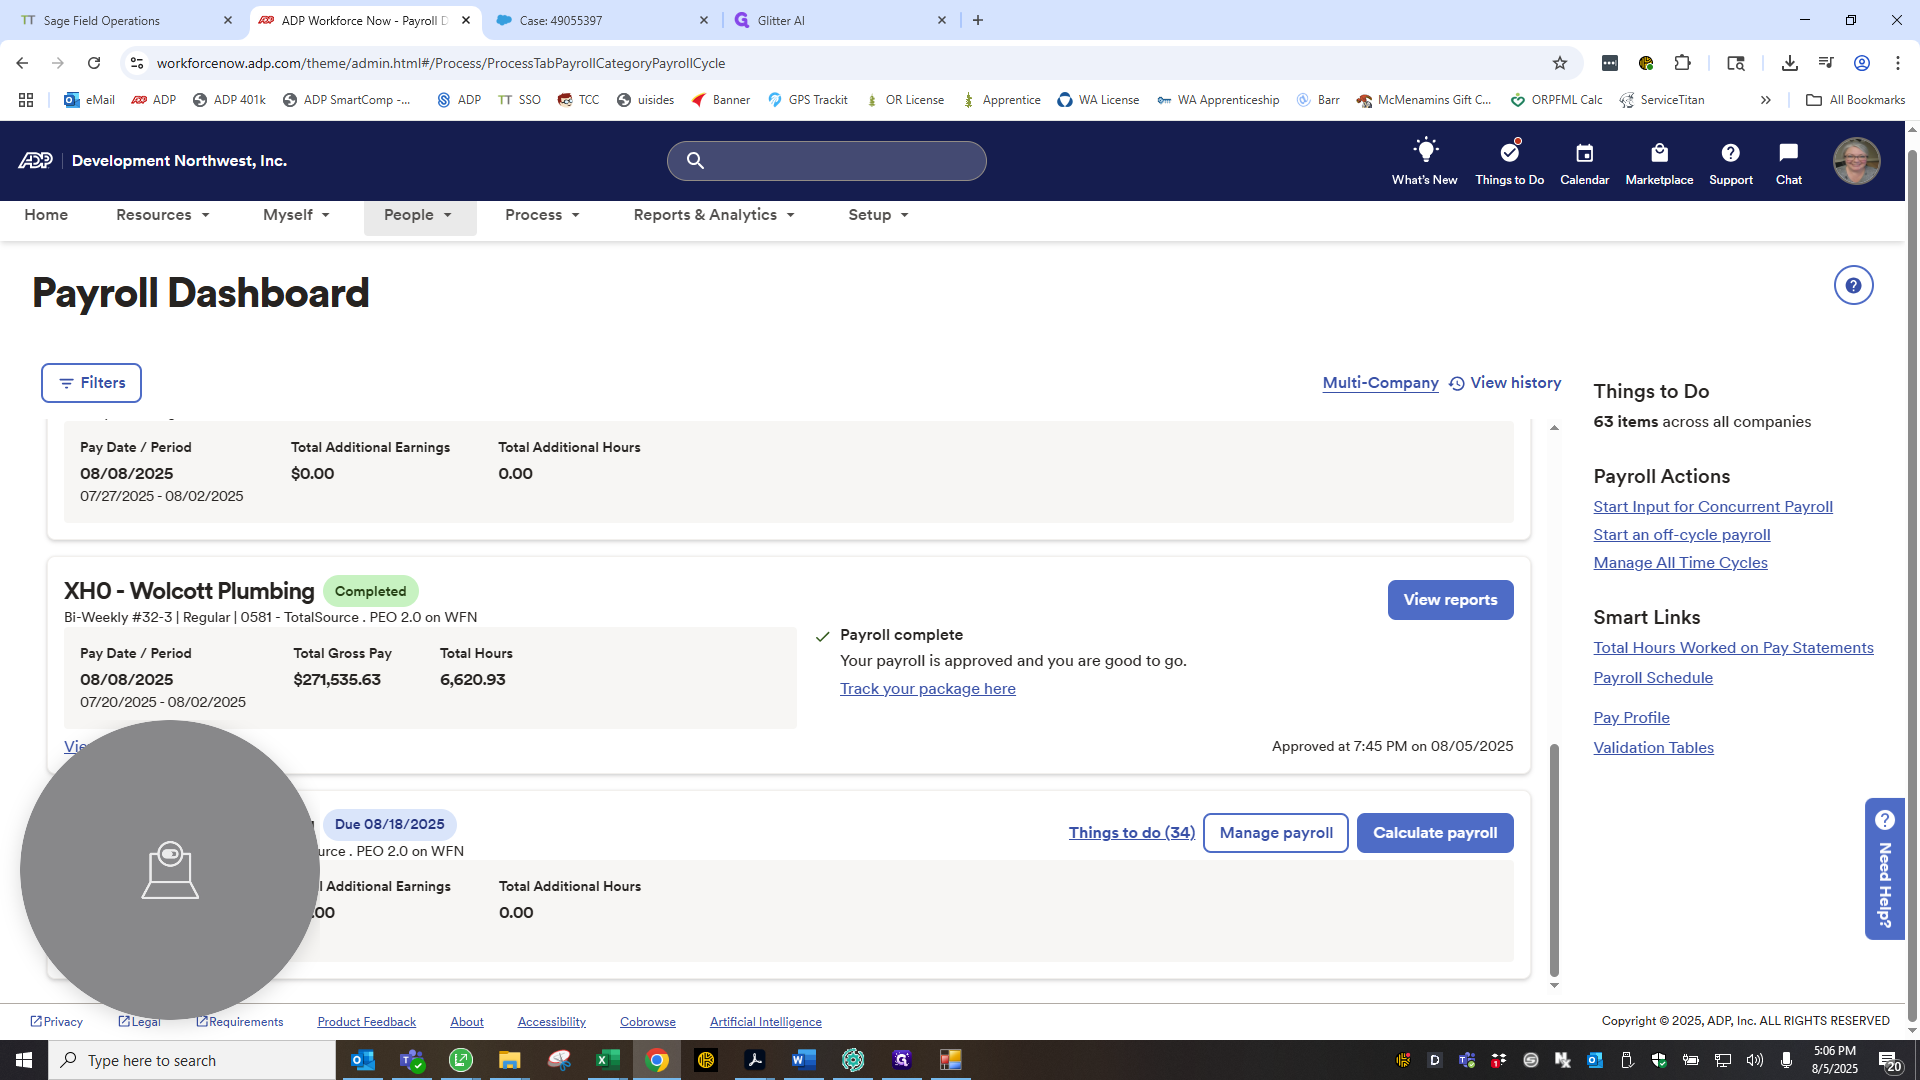This screenshot has width=1920, height=1080.
Task: Open the Marketplace bag icon
Action: click(1659, 153)
